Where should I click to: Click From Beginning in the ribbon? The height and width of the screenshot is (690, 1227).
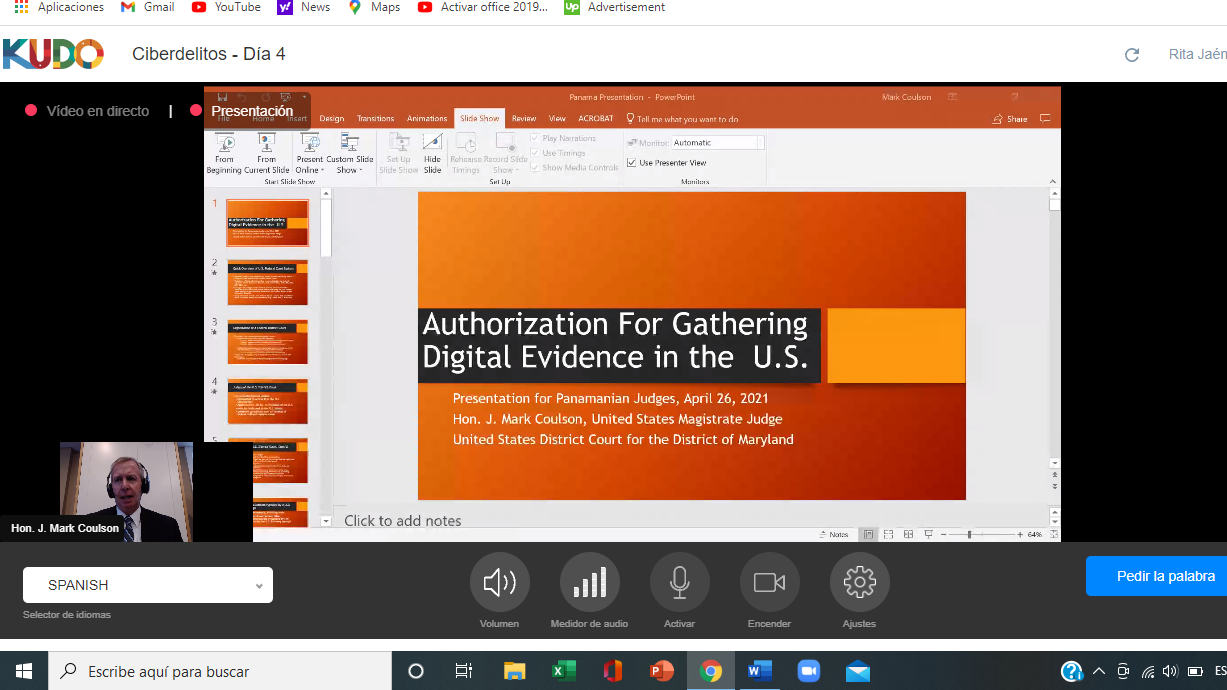click(x=224, y=153)
